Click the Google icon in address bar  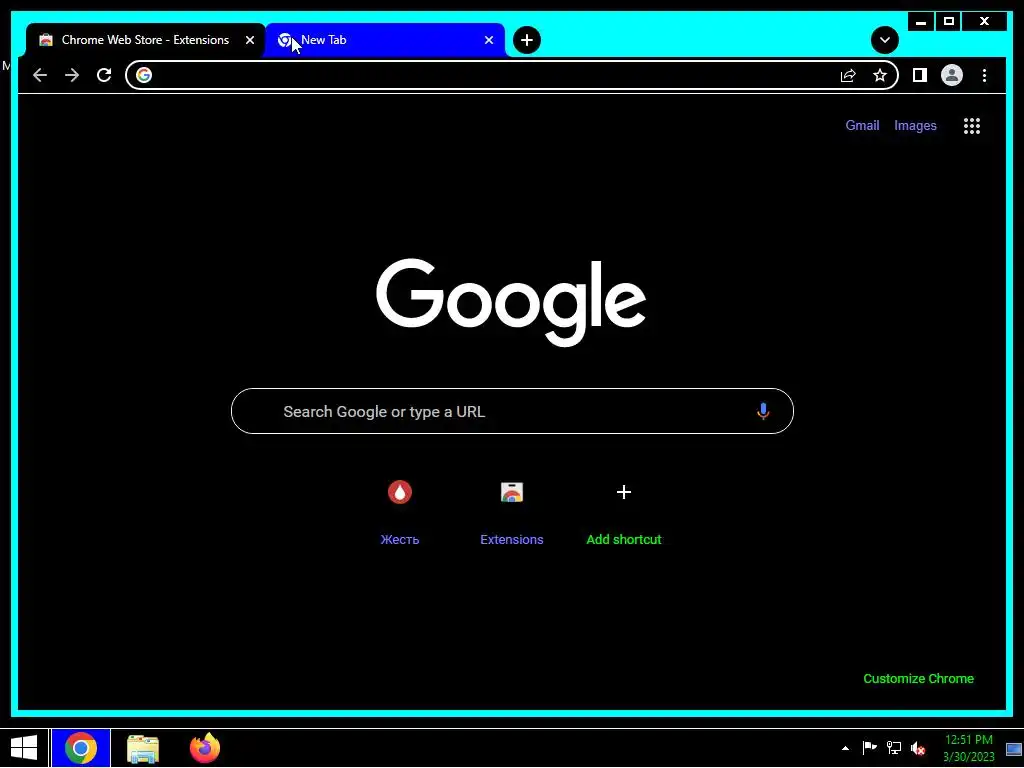pos(144,75)
